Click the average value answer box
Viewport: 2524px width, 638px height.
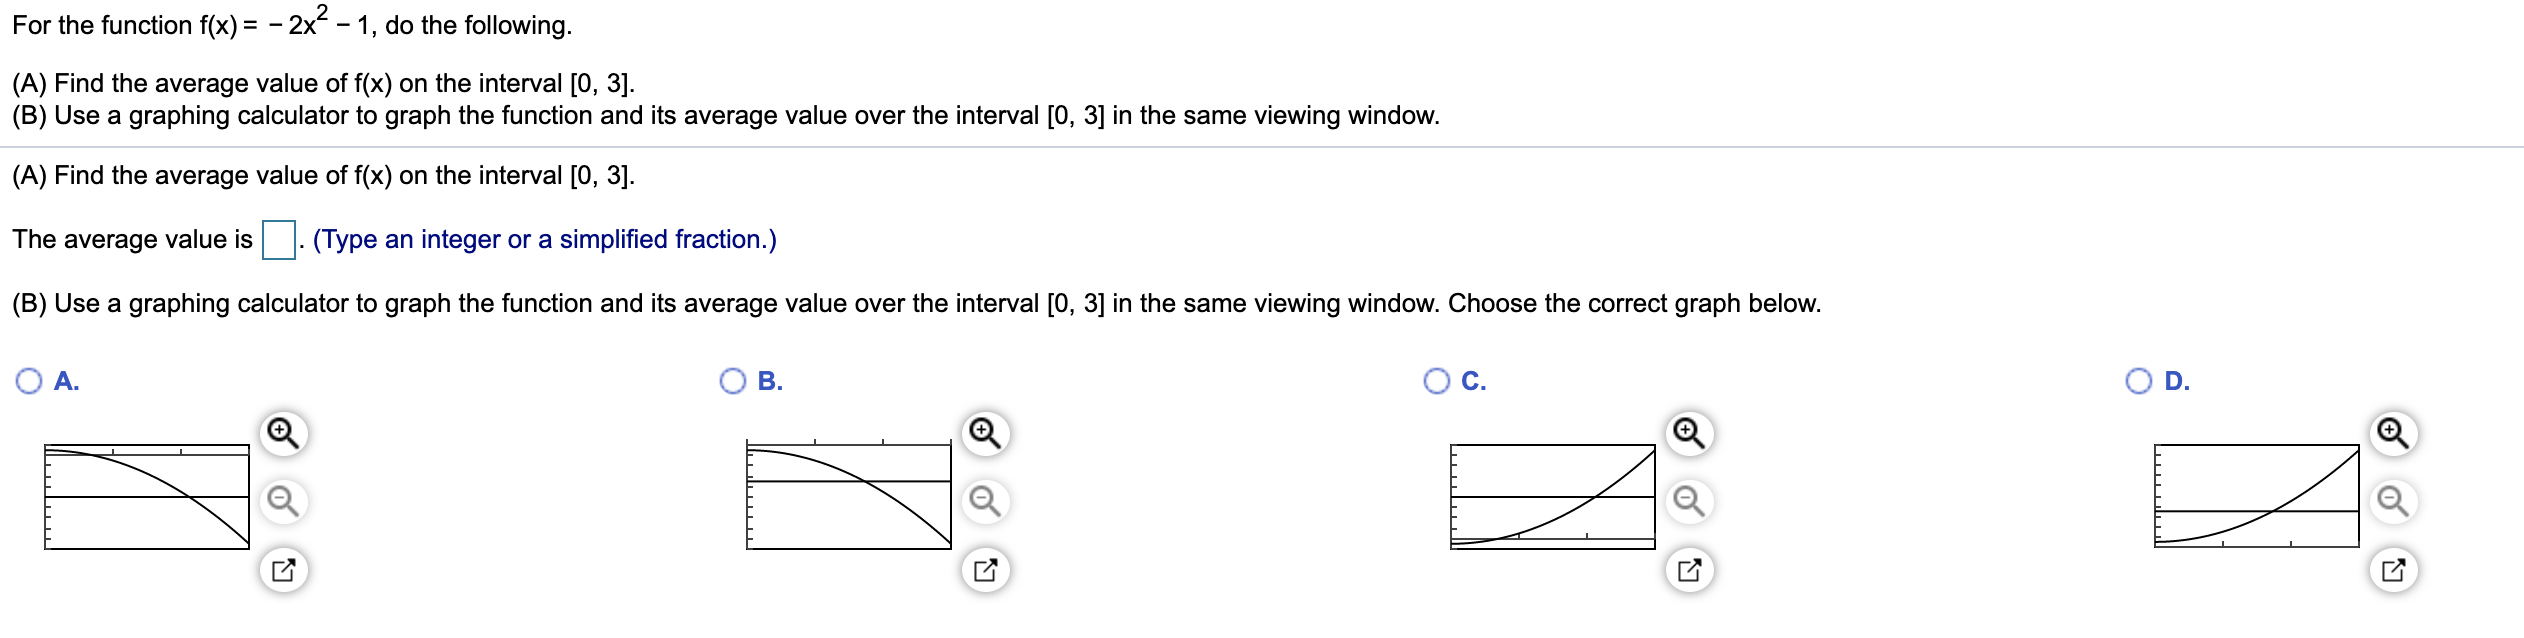(x=279, y=240)
